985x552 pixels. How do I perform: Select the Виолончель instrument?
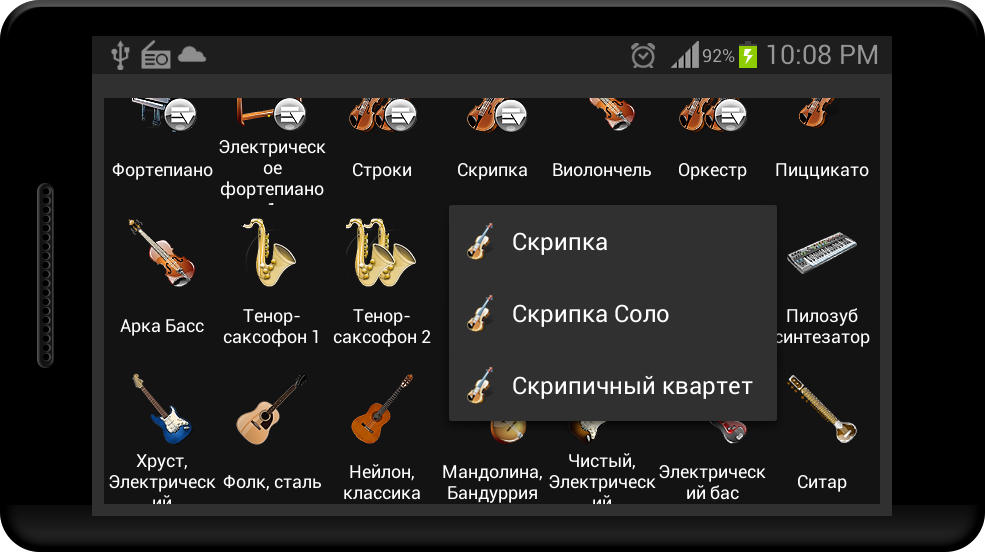coord(611,114)
